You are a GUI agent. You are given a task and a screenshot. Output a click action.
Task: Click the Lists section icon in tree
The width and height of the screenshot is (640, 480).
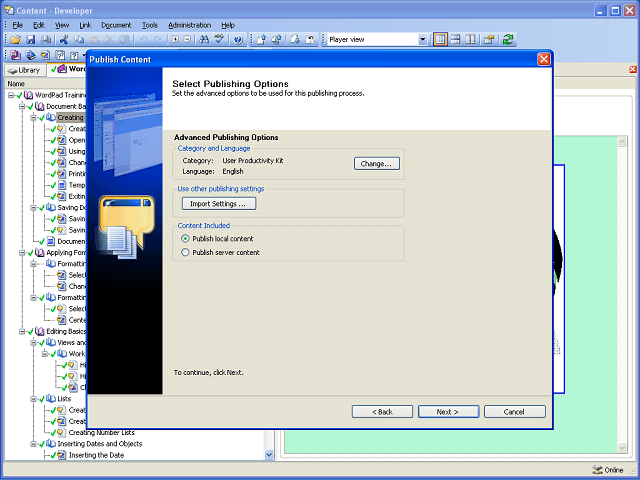pos(51,398)
